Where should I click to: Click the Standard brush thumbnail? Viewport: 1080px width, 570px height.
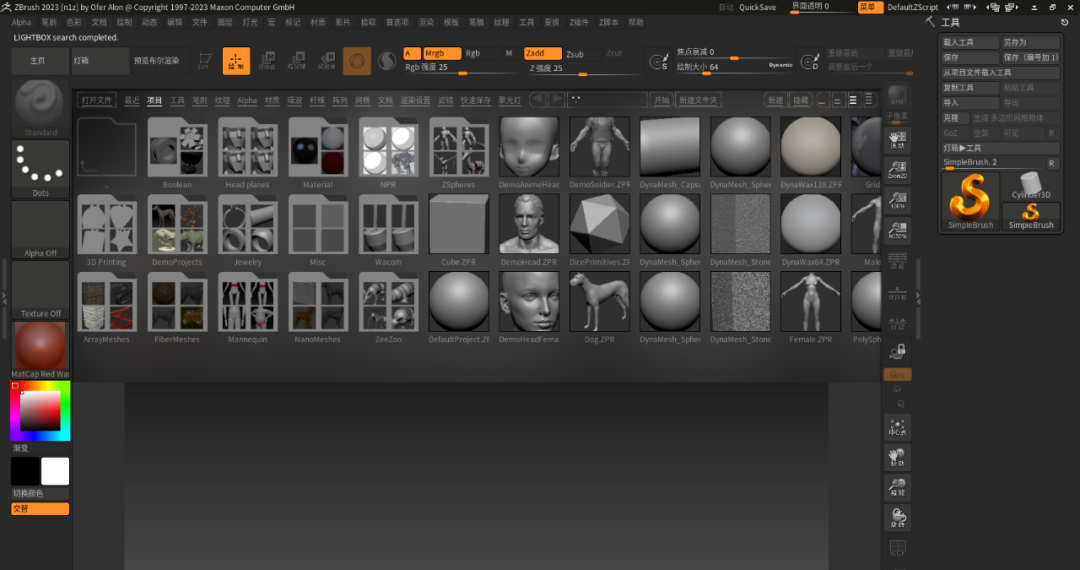point(41,104)
